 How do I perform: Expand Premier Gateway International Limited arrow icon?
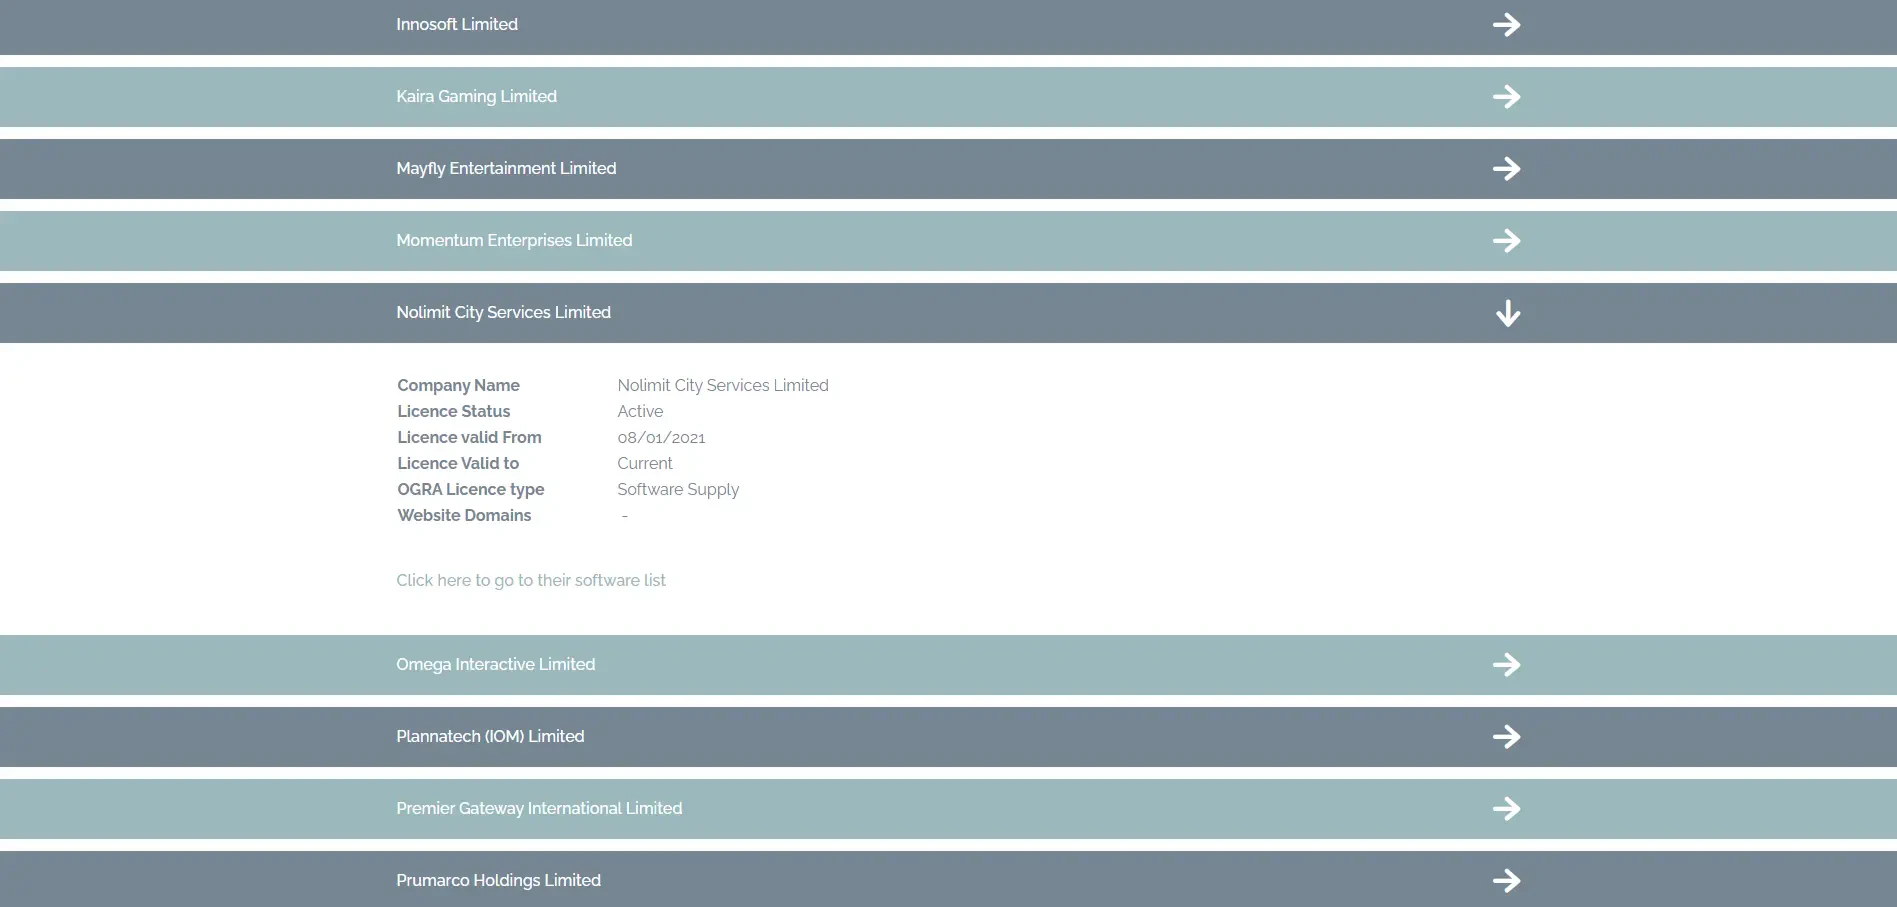click(x=1506, y=809)
